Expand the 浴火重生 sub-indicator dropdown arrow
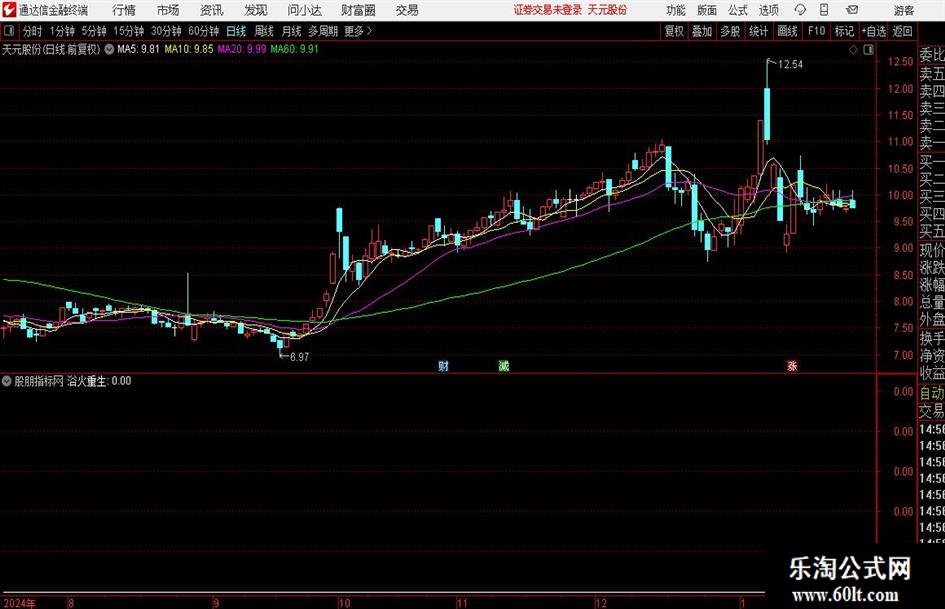Screen dimensions: 945x609 point(7,381)
